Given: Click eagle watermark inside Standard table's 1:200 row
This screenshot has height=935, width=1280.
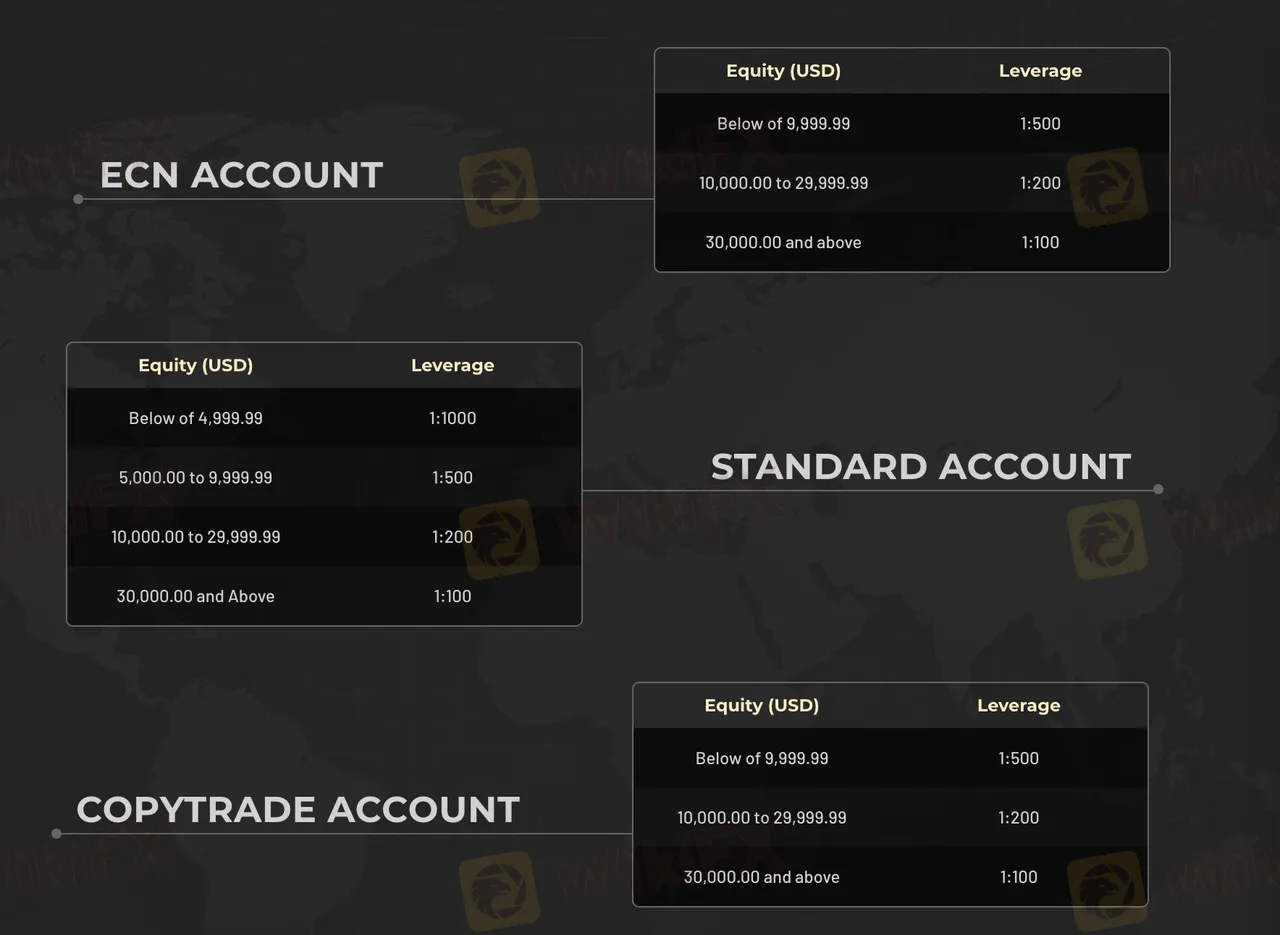Looking at the screenshot, I should click(499, 539).
